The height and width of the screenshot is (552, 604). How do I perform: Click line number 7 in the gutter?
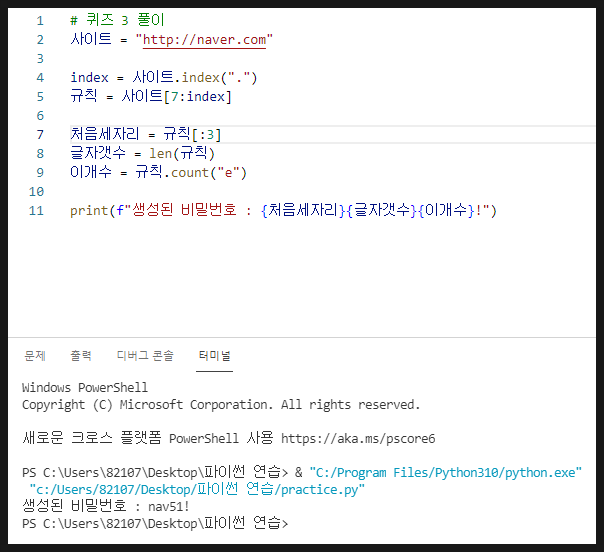40,134
